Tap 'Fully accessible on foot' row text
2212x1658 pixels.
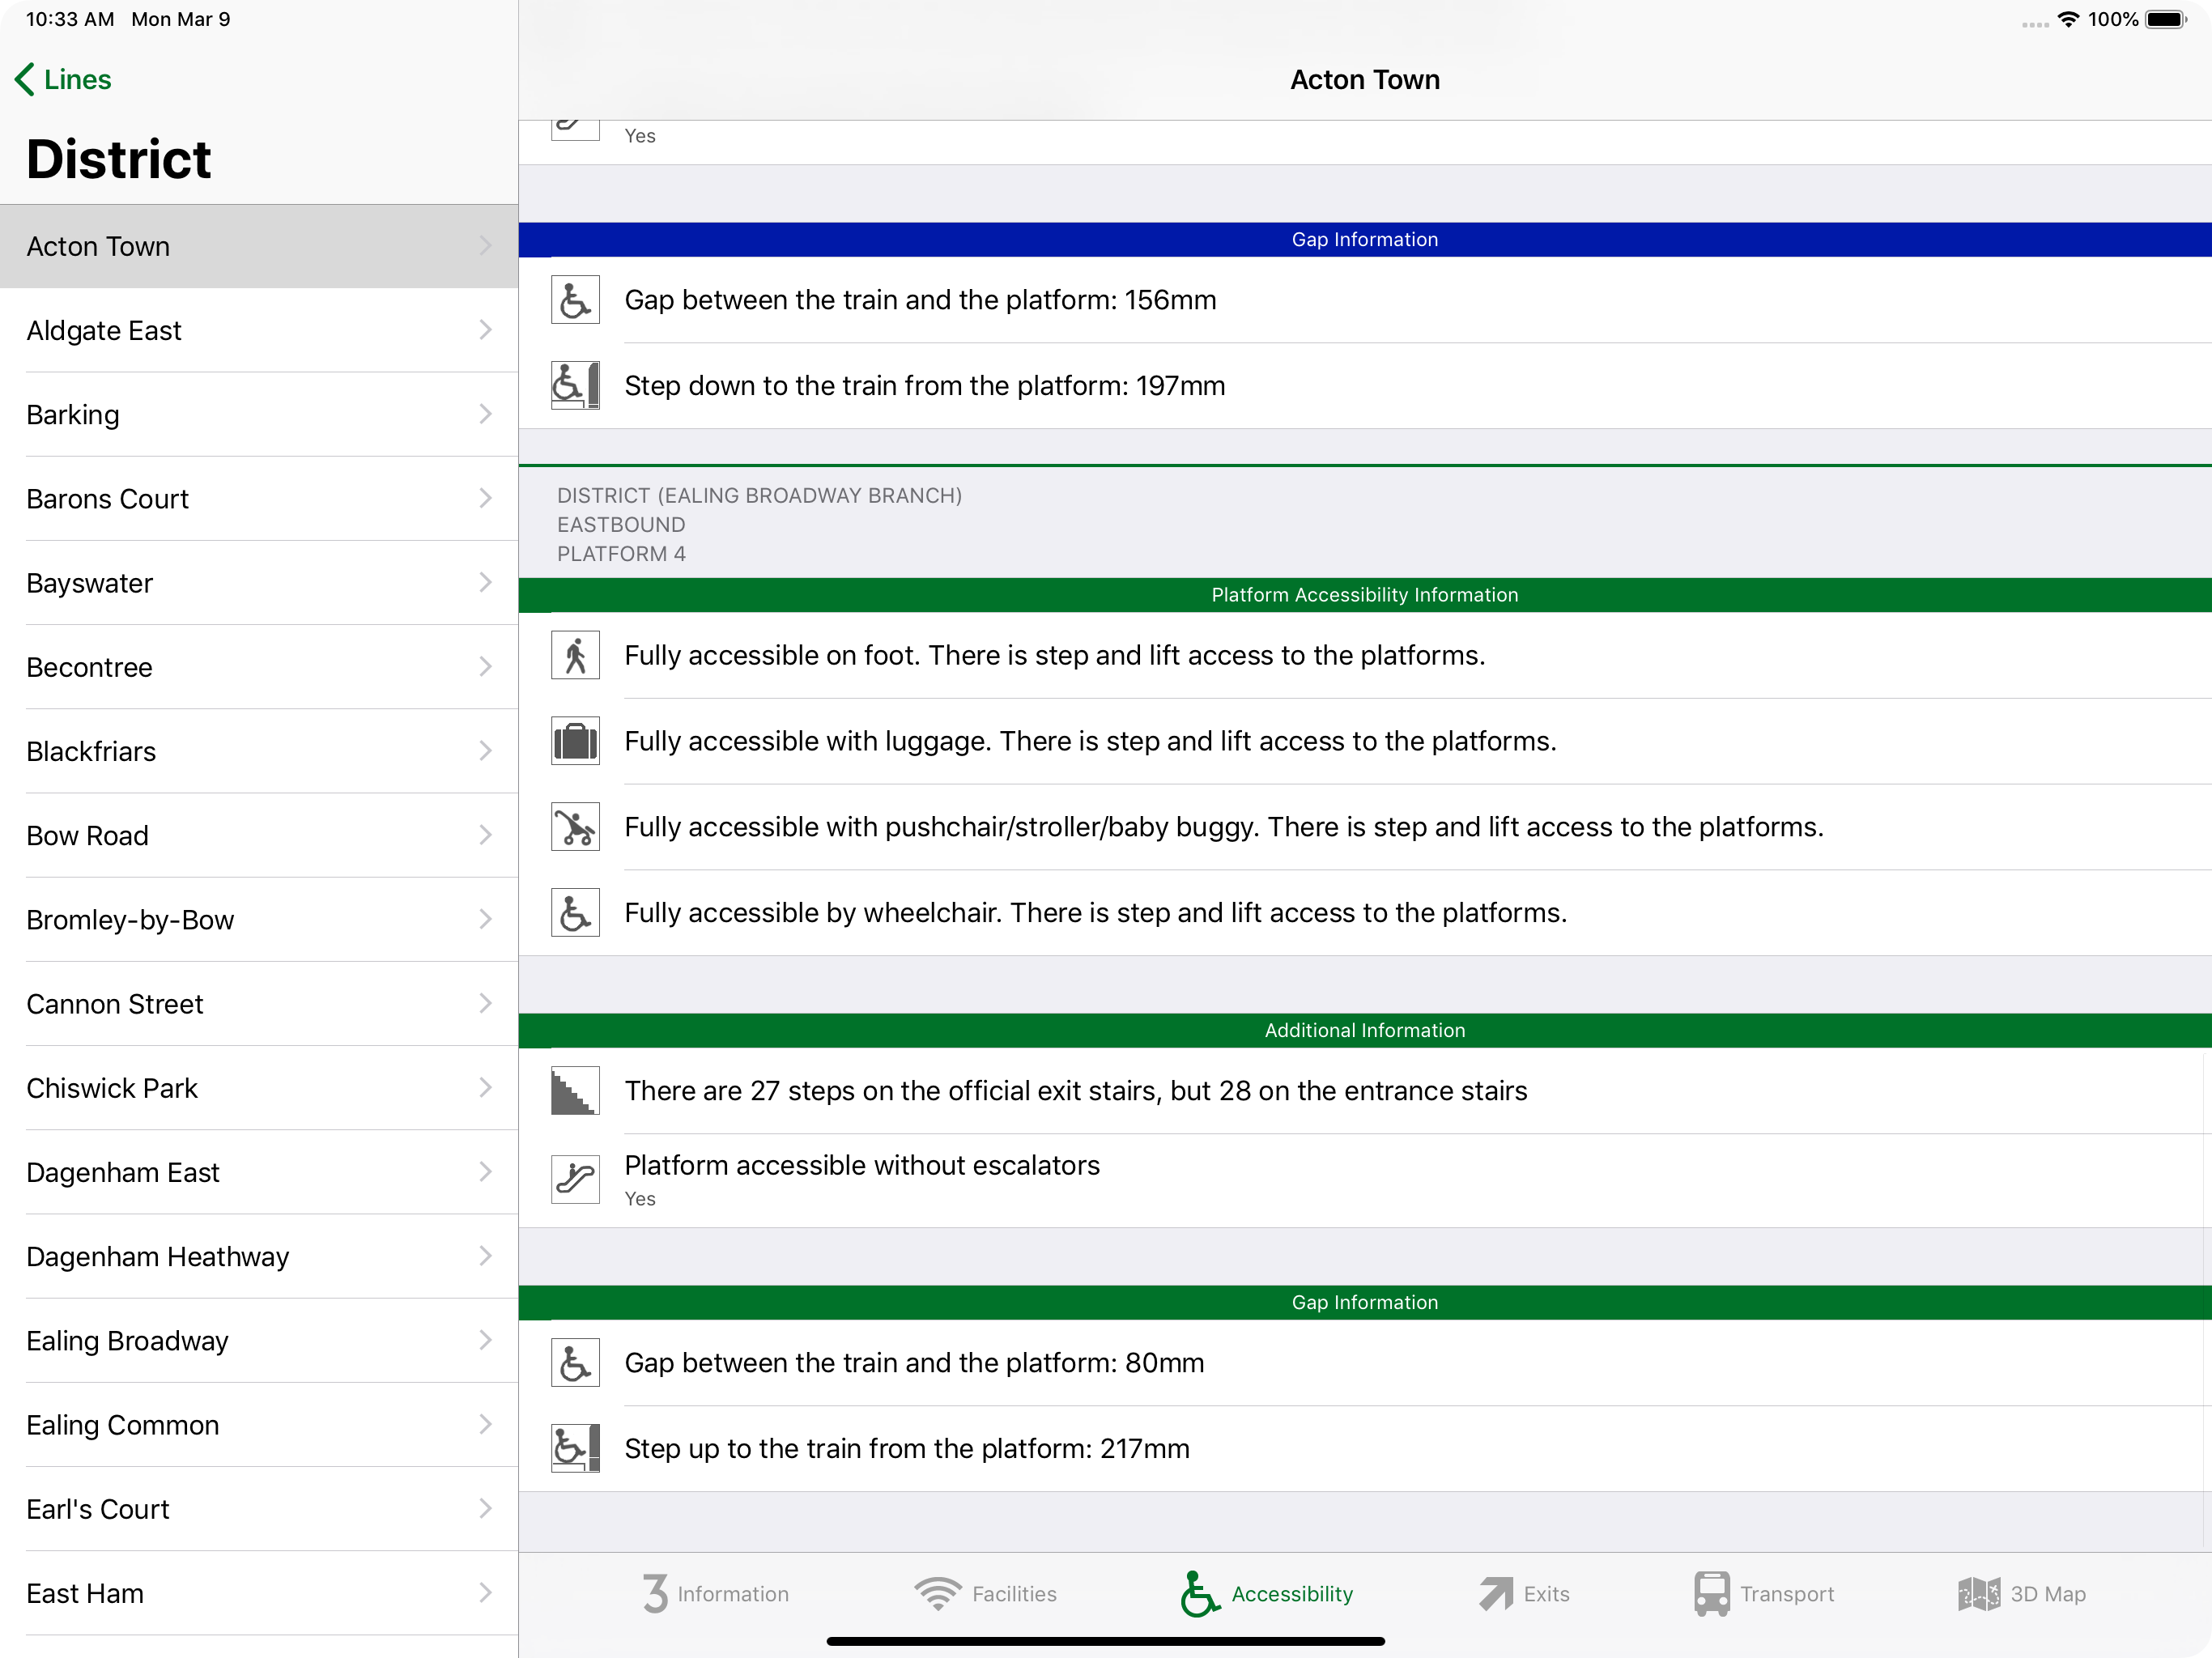[x=1055, y=655]
